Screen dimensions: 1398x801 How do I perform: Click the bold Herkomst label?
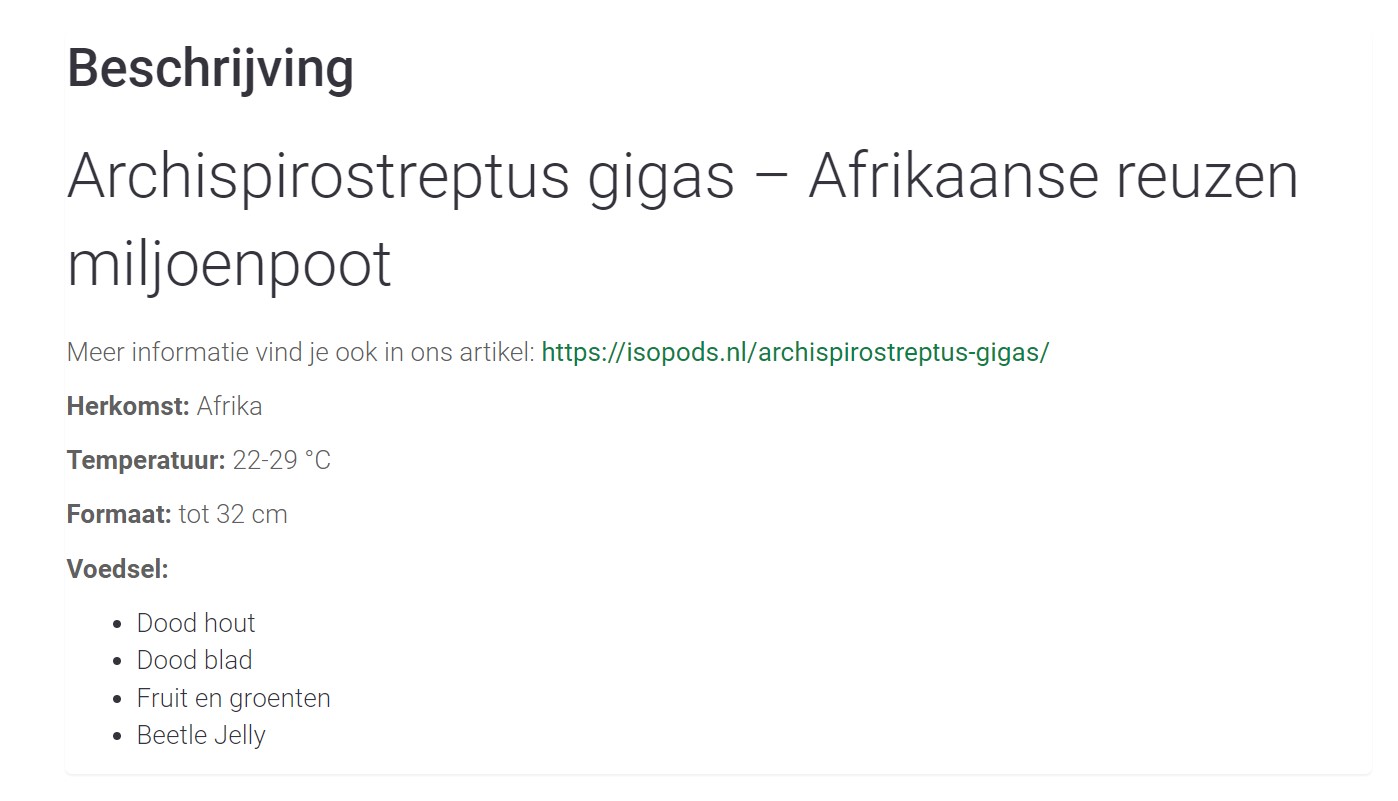pyautogui.click(x=128, y=406)
